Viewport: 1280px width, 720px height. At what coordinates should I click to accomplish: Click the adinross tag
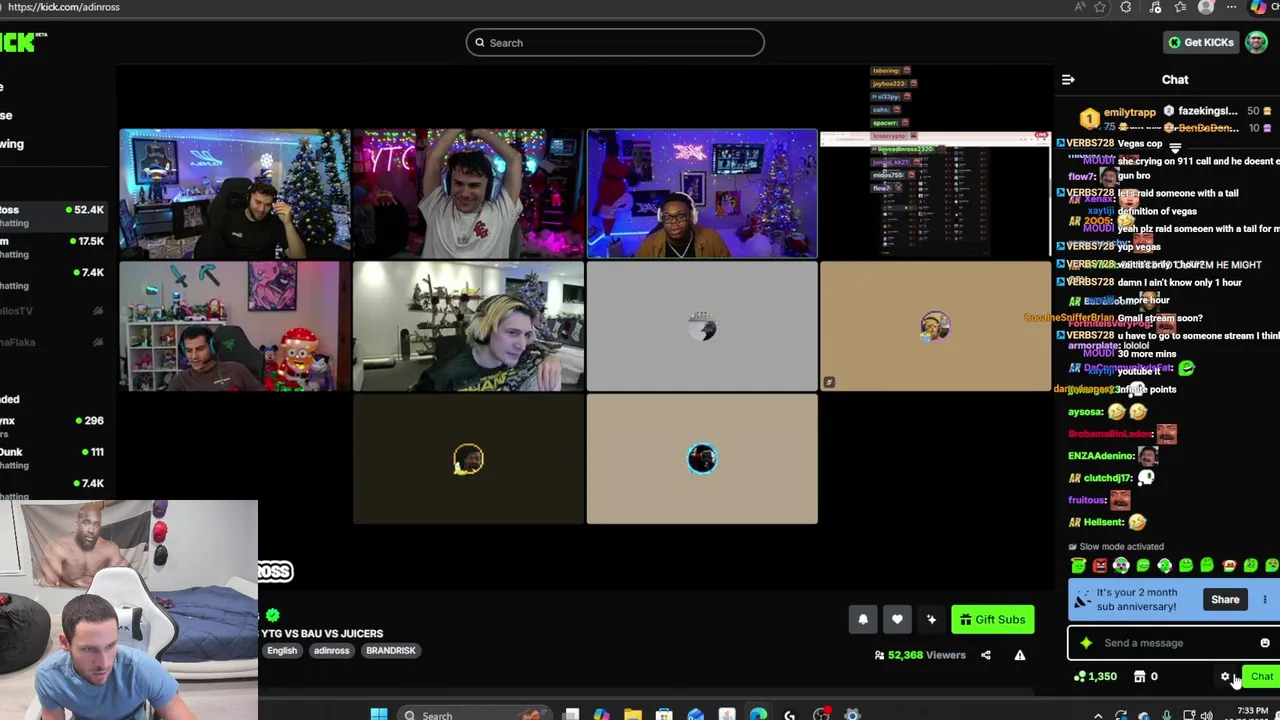331,651
